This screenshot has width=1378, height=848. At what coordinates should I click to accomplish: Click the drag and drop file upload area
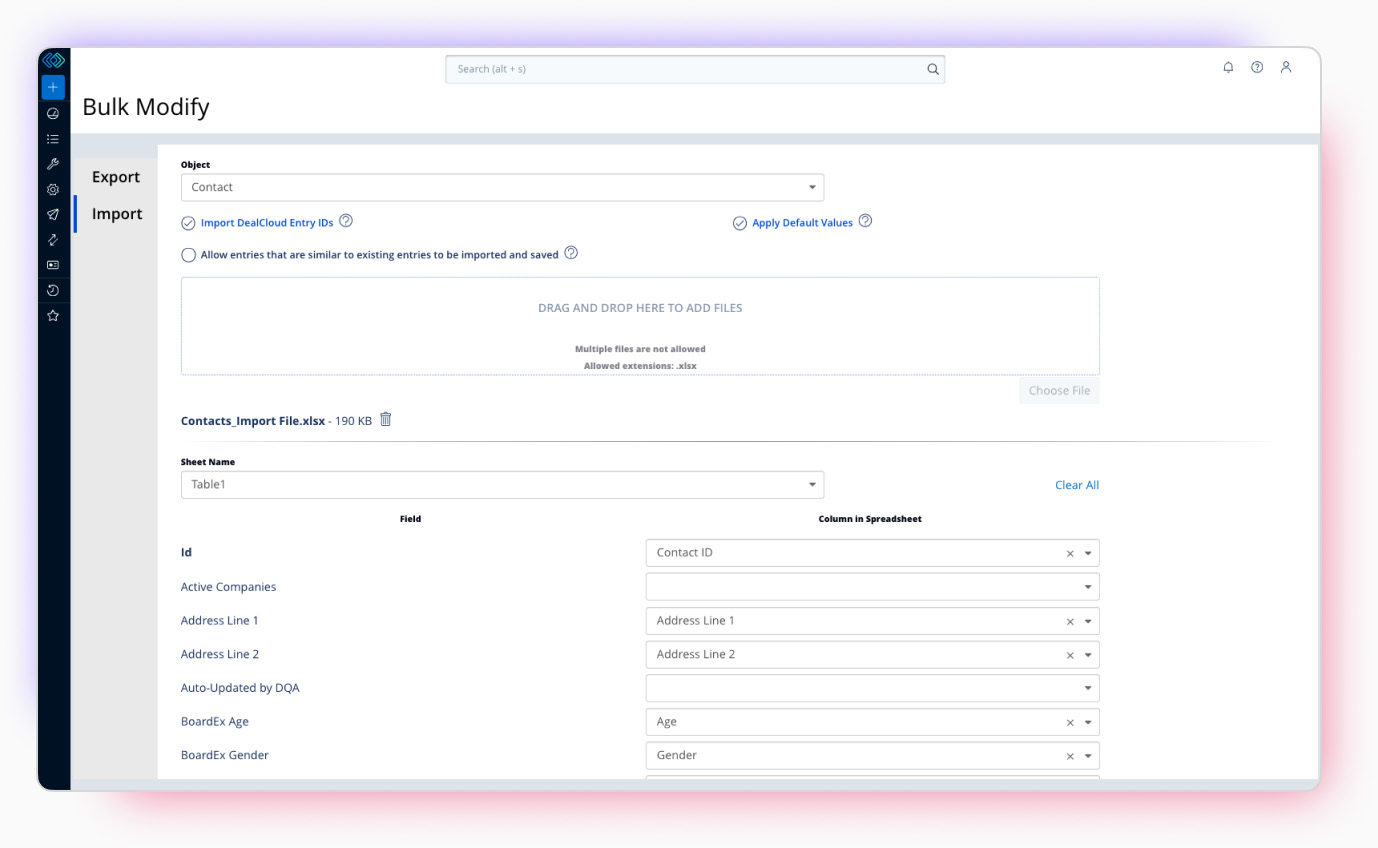640,326
